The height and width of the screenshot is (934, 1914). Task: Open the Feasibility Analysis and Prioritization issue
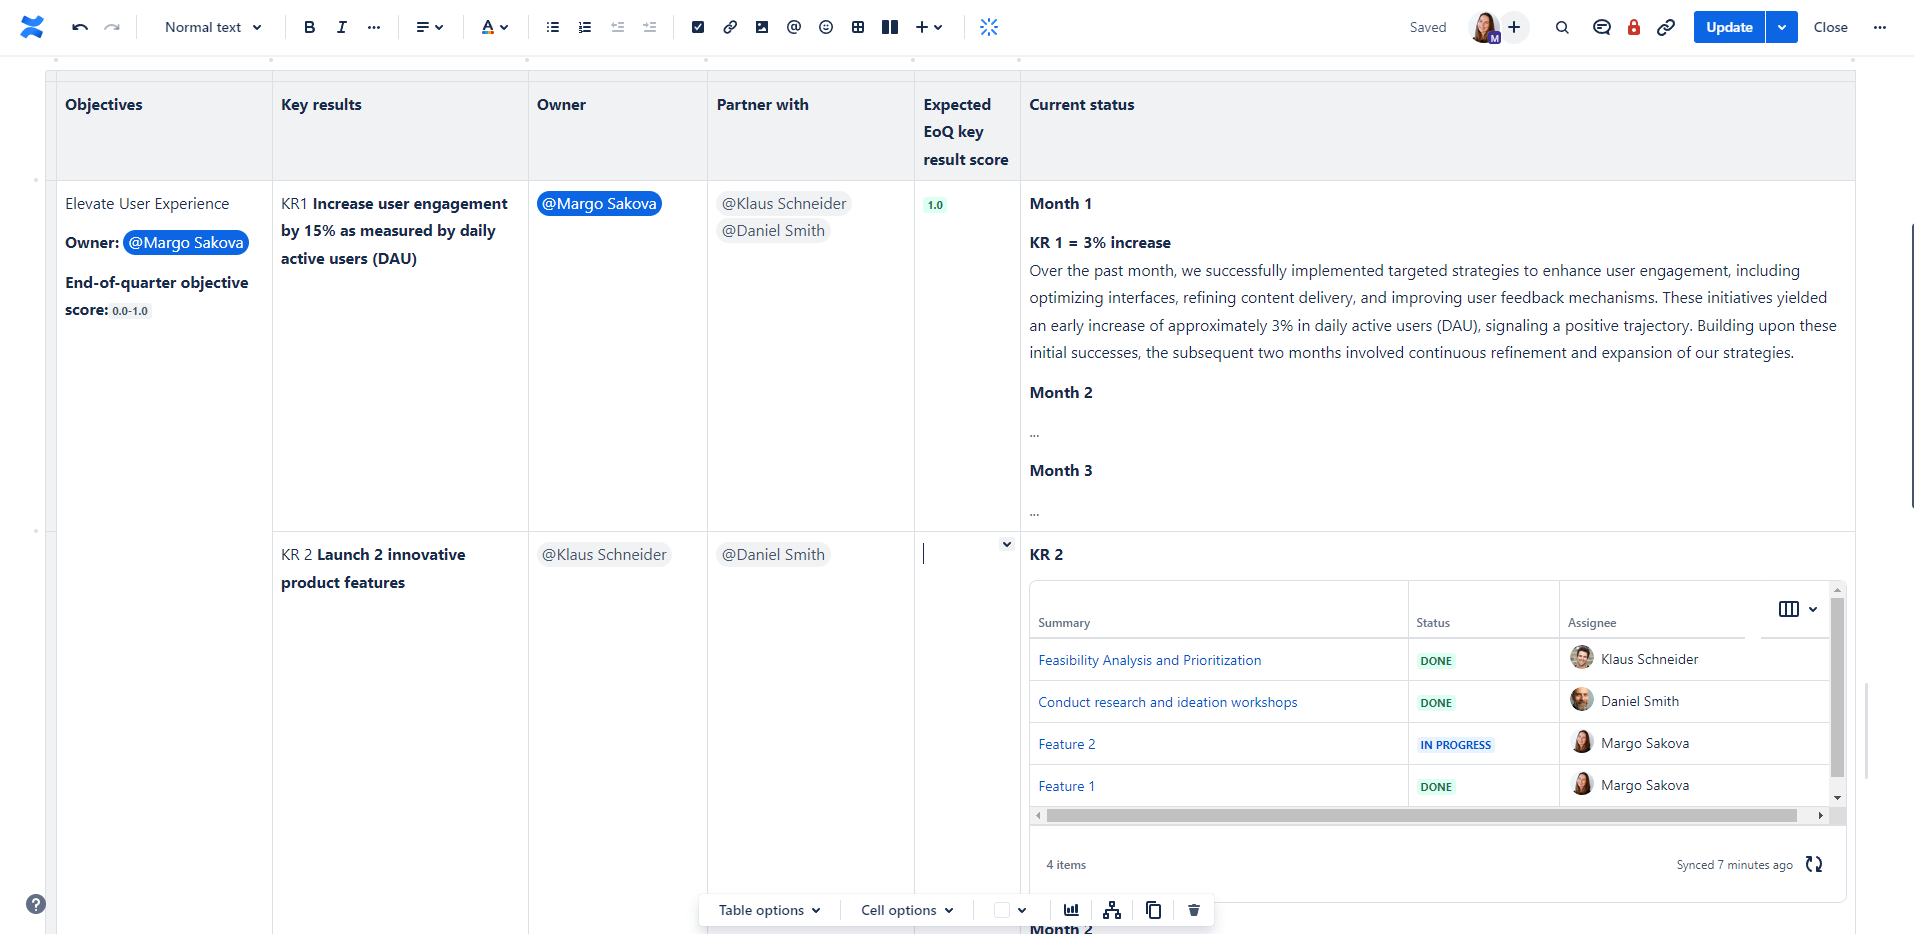click(1149, 660)
